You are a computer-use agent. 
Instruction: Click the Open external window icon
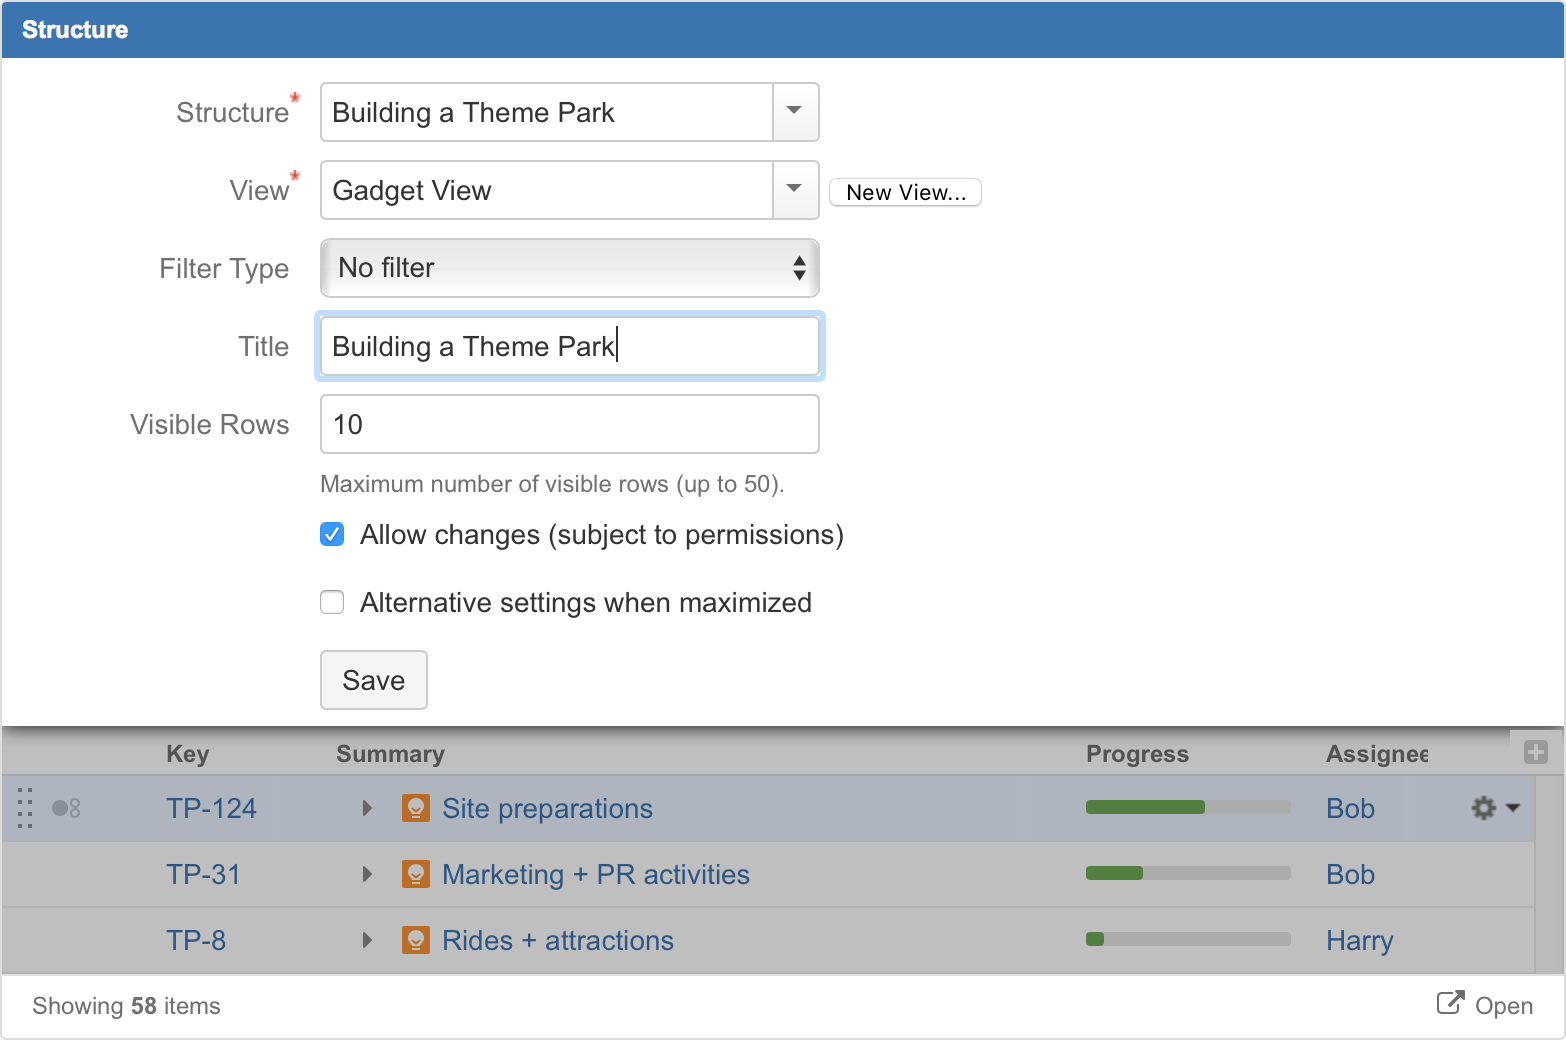click(1449, 1003)
